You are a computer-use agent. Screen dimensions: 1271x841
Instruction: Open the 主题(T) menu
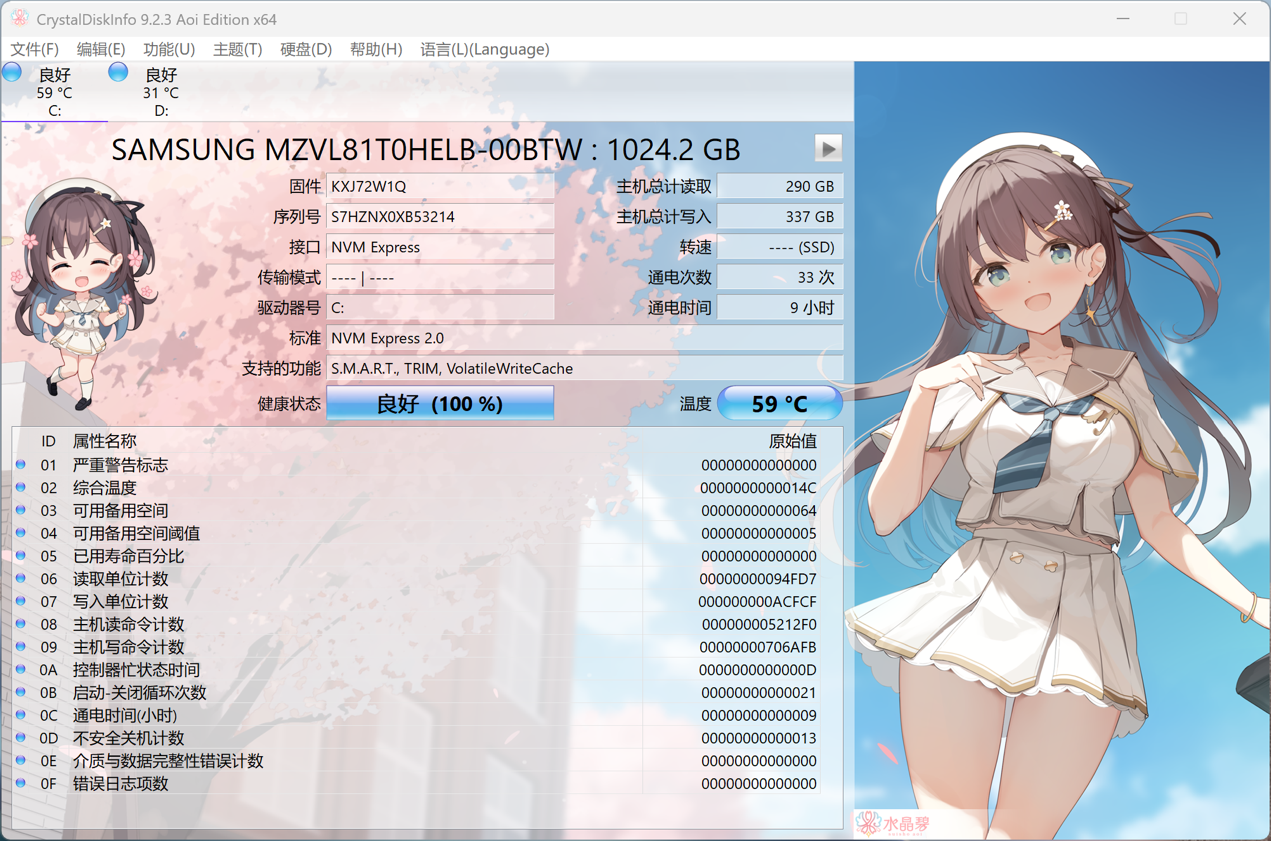237,49
